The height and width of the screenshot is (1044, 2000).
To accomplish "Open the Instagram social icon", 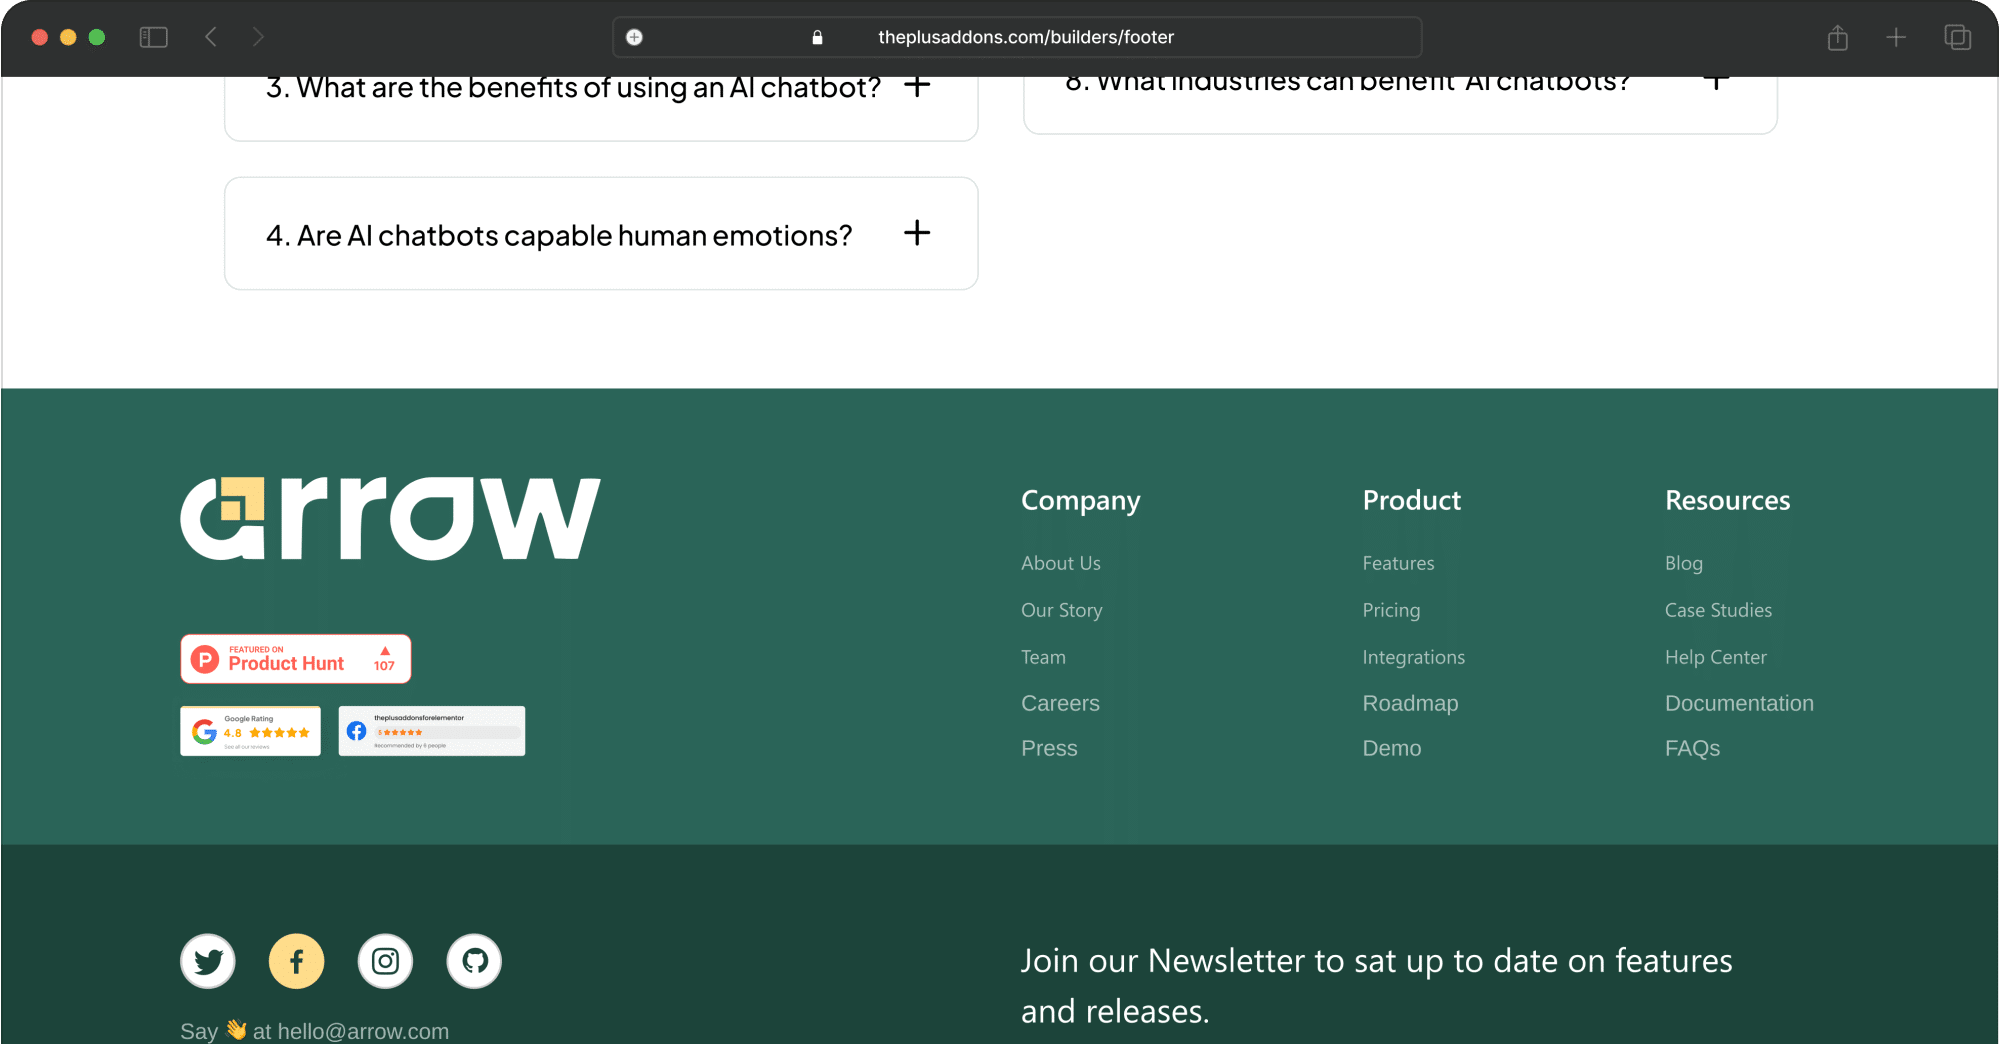I will 385,961.
